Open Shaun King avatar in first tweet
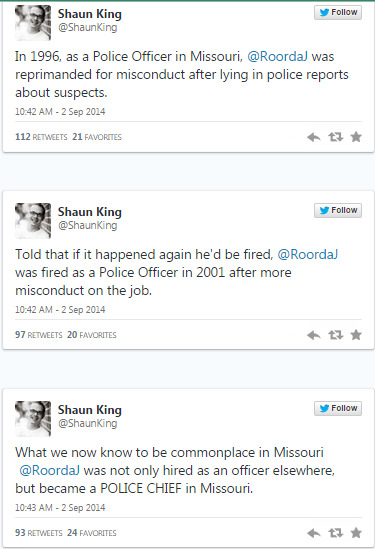Viewport: 375px width, 549px height. (33, 23)
